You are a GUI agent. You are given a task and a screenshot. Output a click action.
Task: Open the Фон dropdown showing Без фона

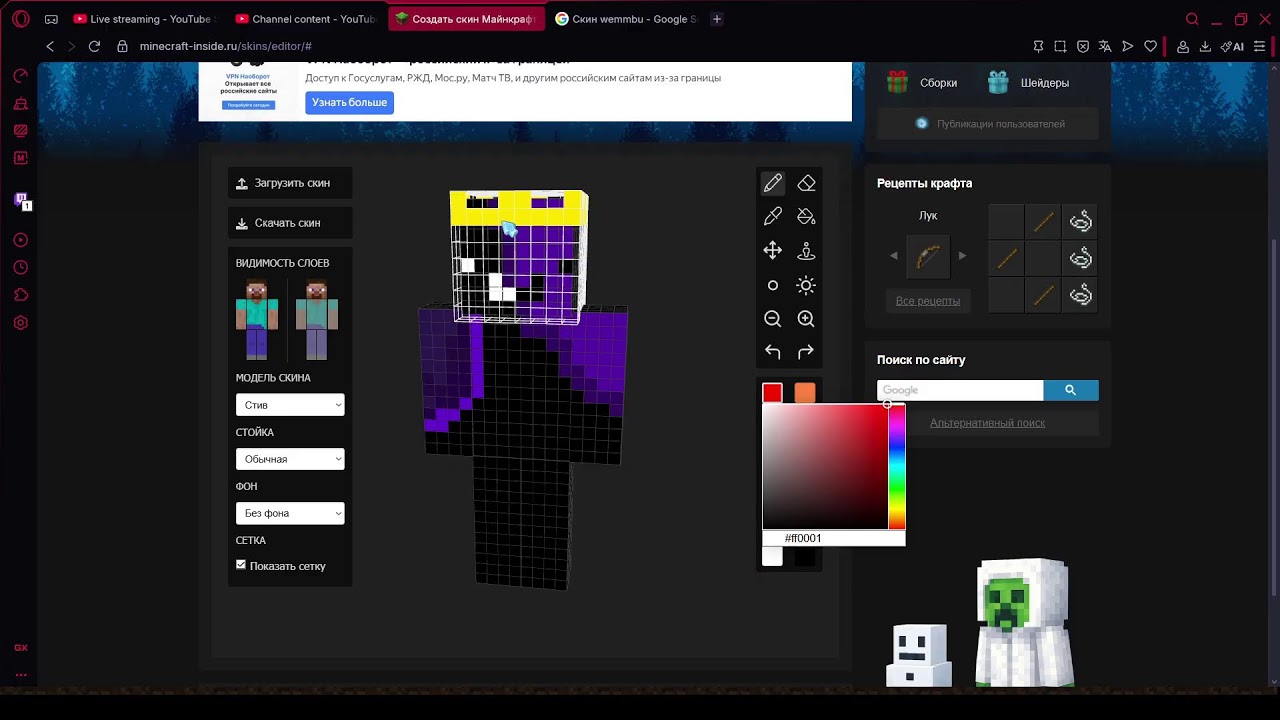290,513
